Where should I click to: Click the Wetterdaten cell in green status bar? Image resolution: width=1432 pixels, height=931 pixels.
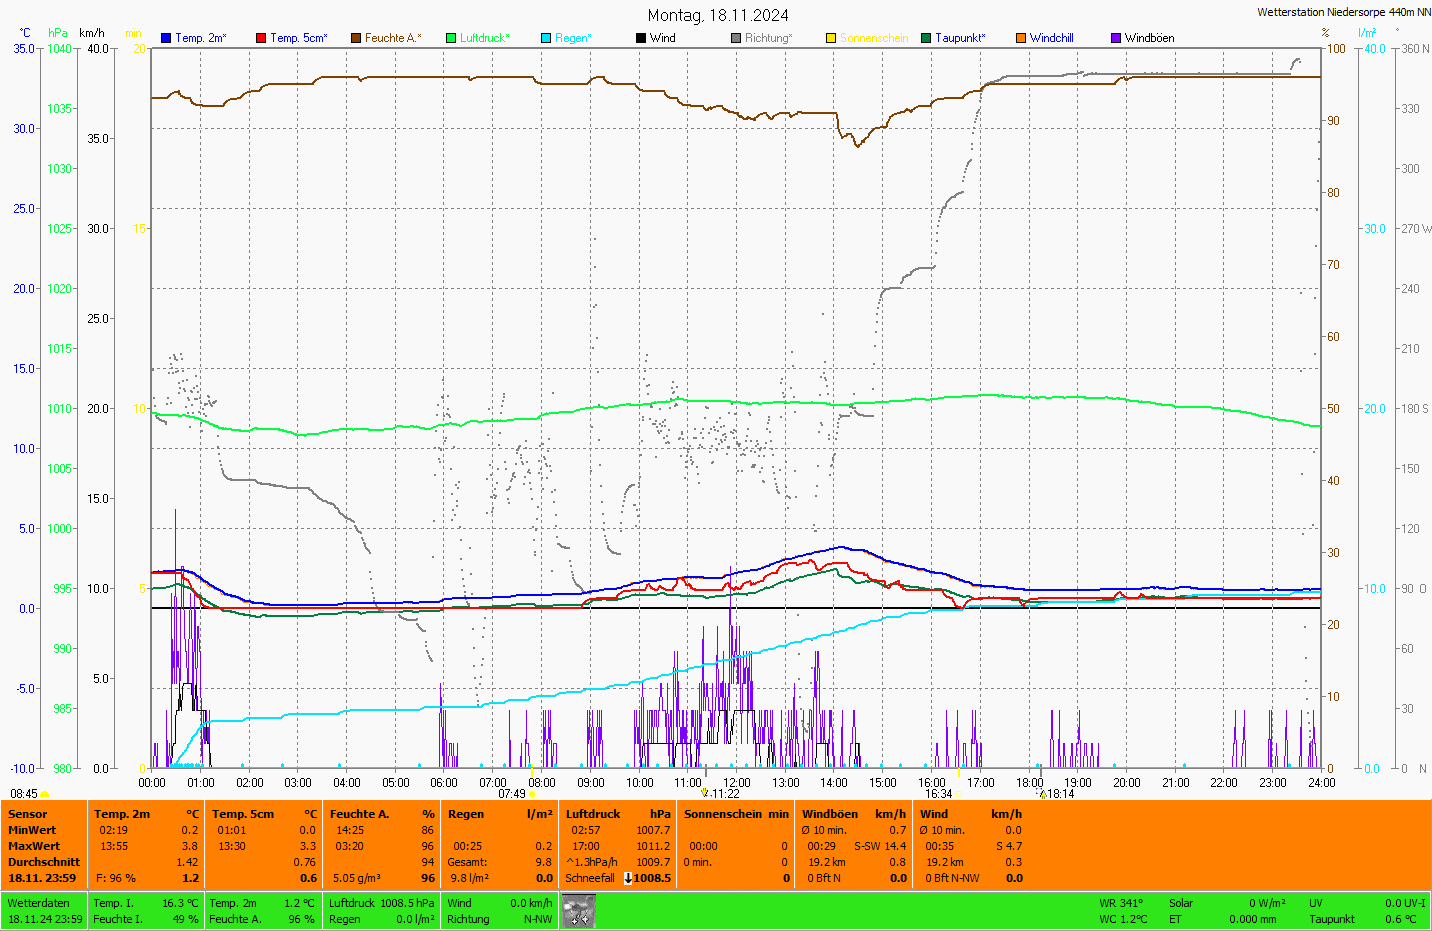(x=39, y=903)
